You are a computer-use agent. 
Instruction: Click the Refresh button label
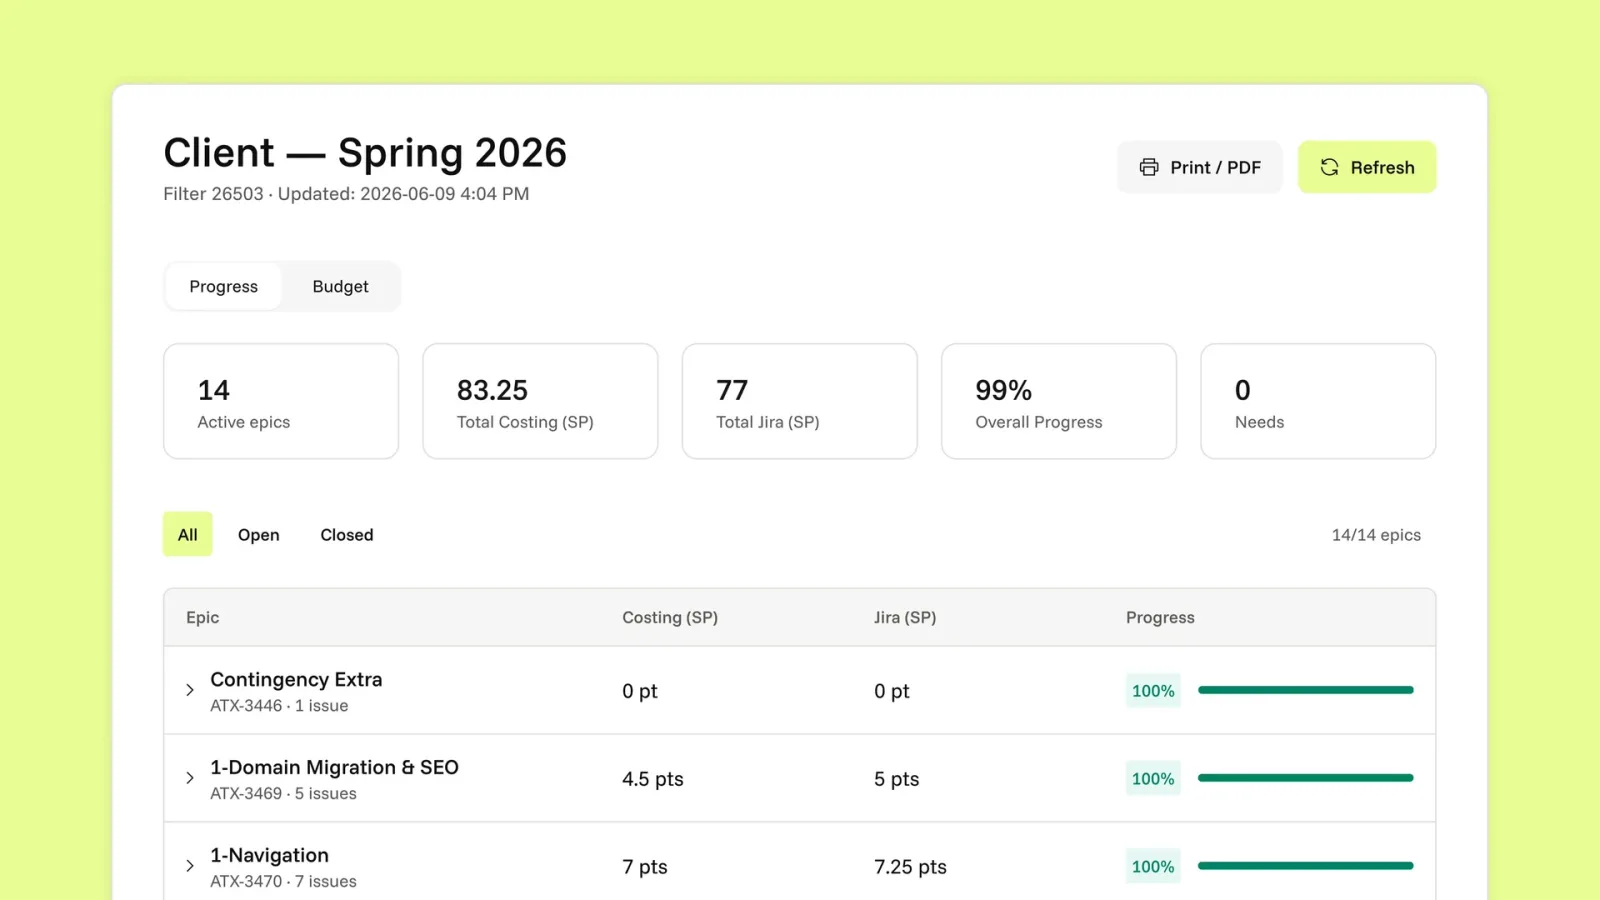click(1382, 167)
